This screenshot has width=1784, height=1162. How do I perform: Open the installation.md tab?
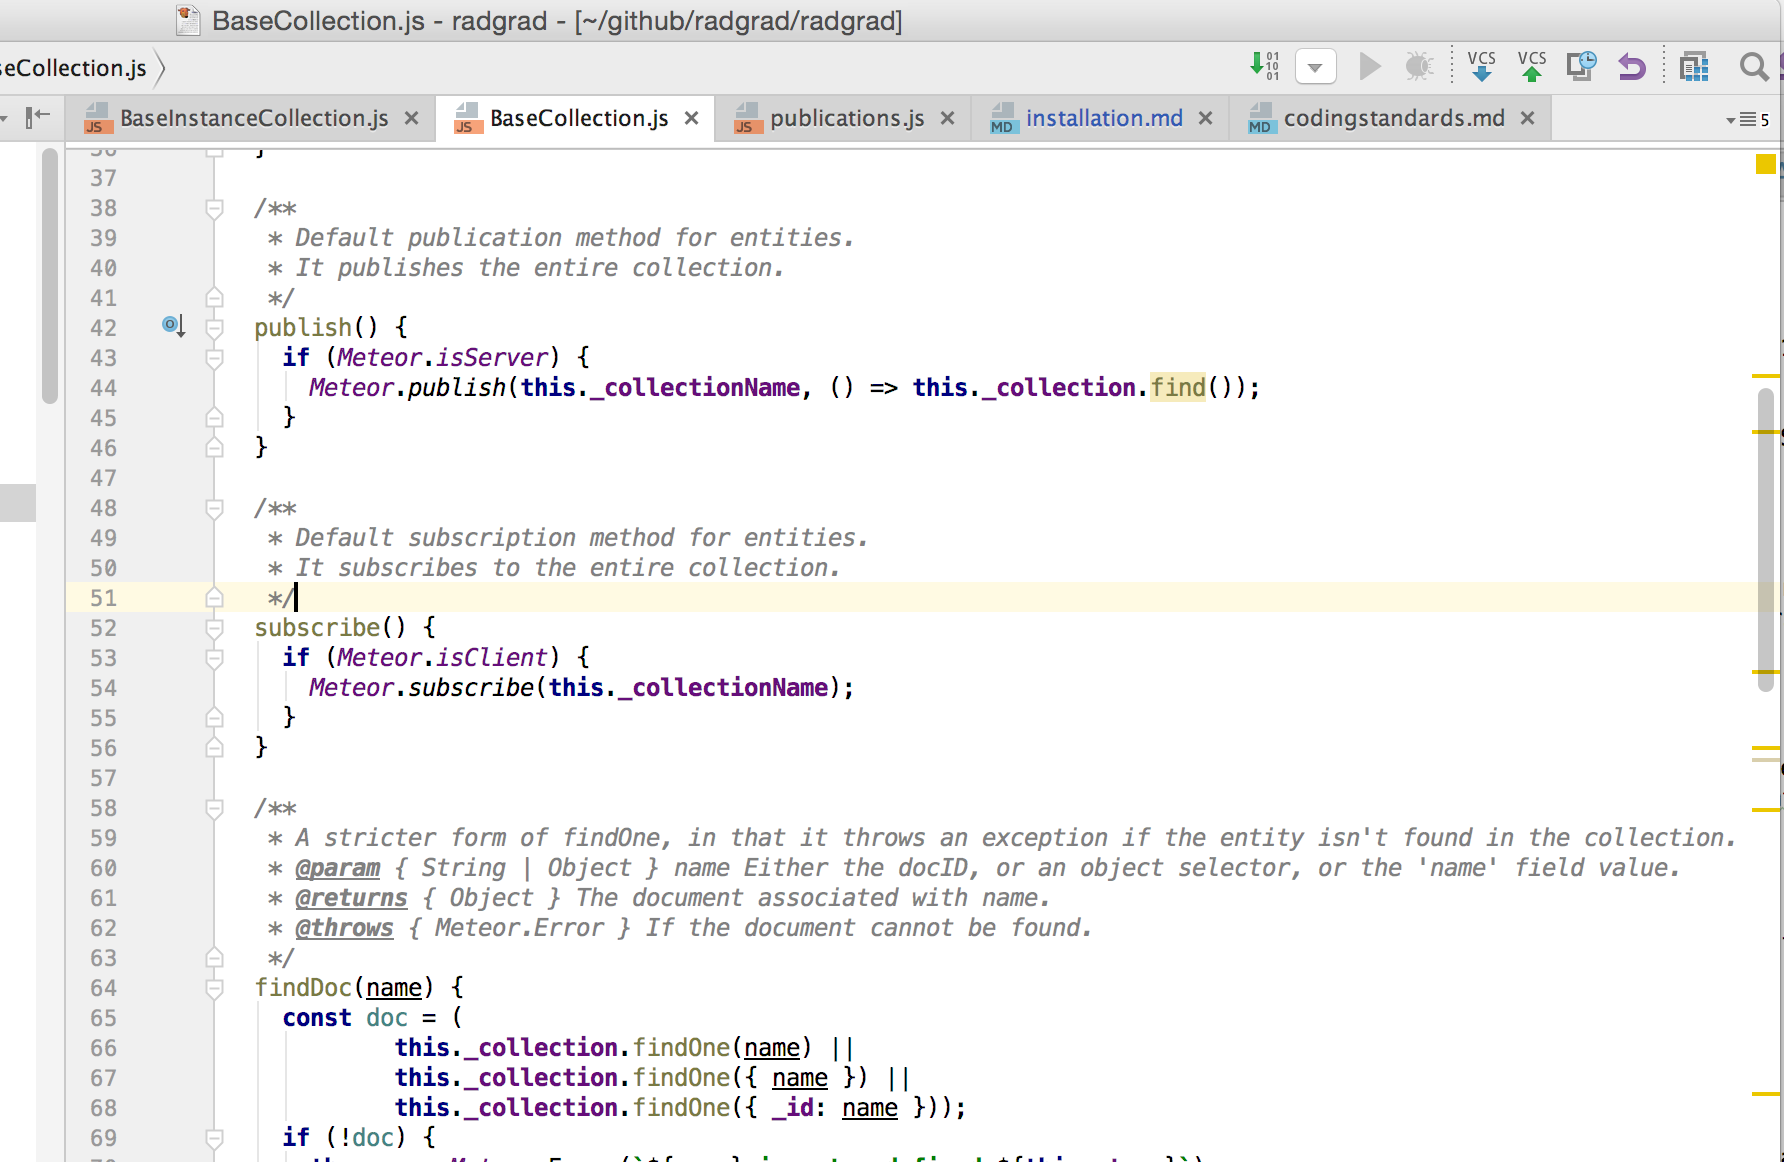[1103, 118]
